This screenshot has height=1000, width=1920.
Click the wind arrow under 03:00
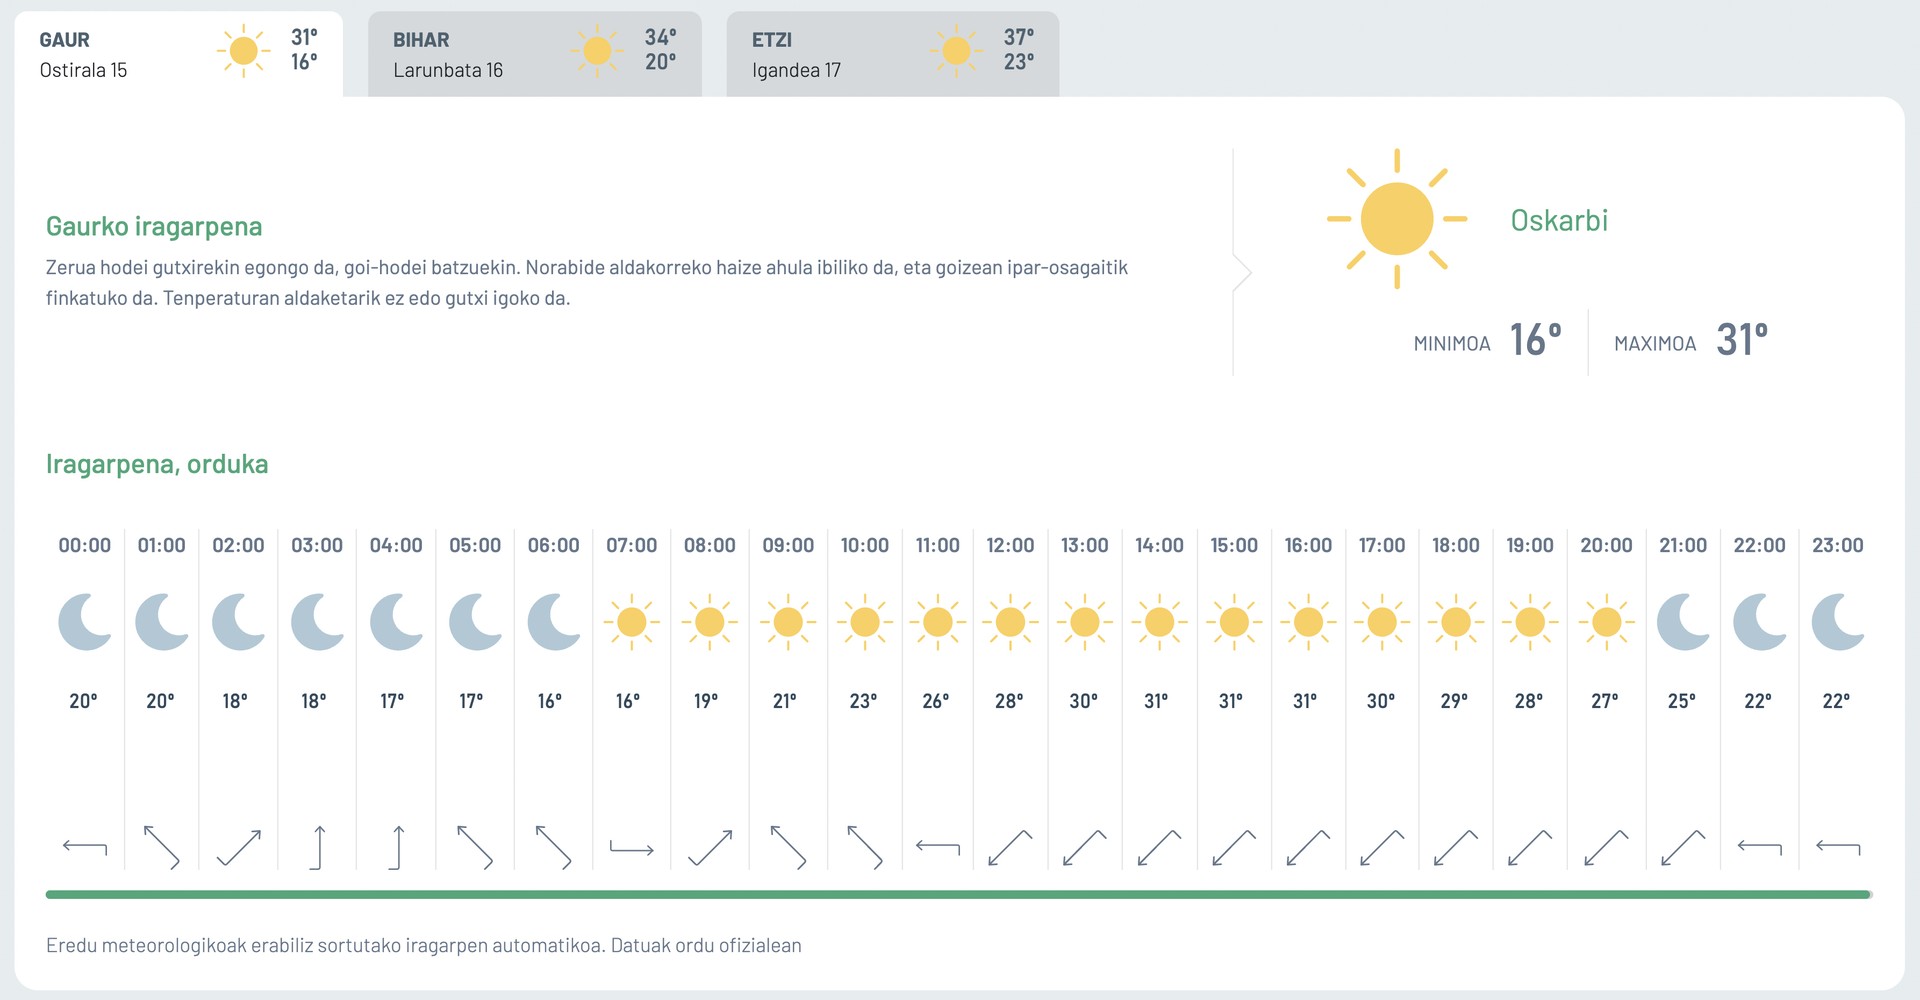pyautogui.click(x=318, y=847)
